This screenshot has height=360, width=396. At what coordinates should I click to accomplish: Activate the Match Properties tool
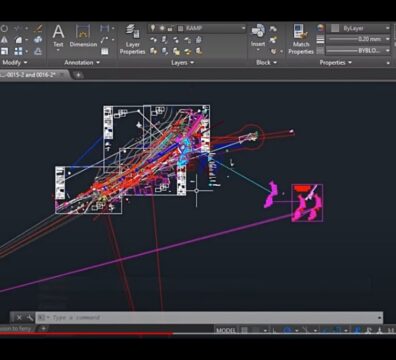301,39
